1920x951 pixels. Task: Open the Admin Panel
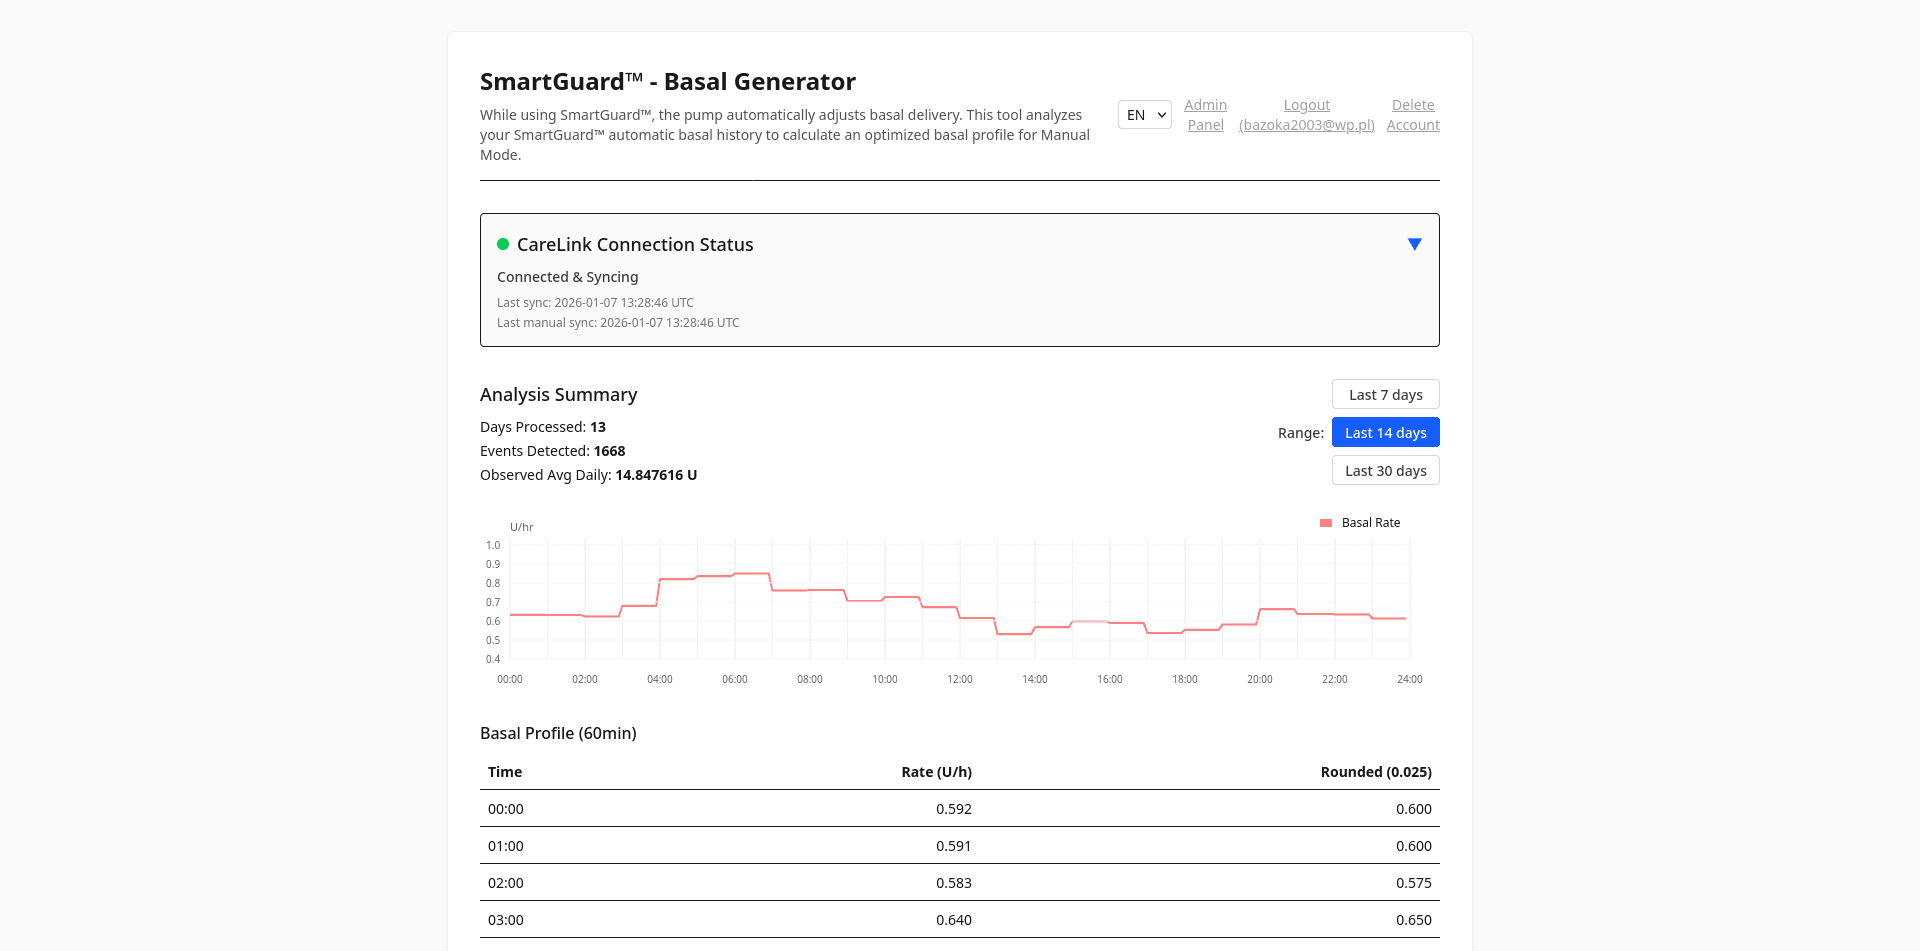click(x=1205, y=114)
